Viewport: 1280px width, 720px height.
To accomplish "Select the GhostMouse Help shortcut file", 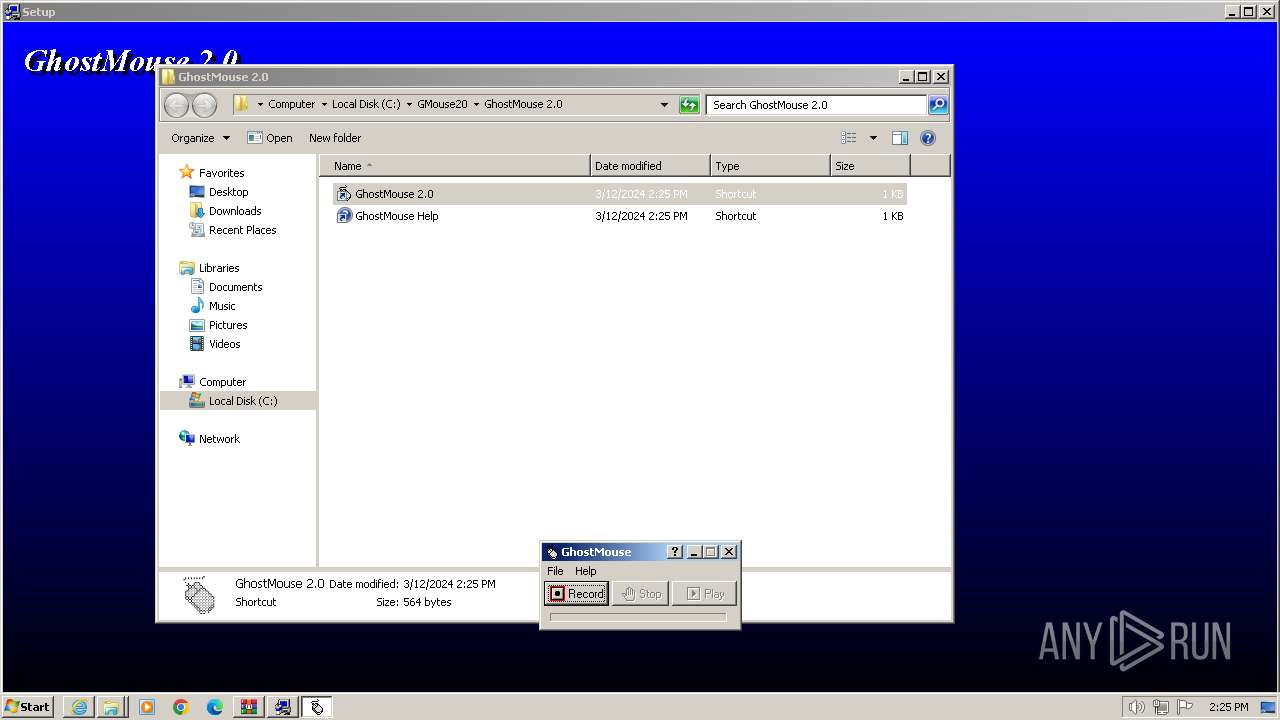I will point(619,216).
